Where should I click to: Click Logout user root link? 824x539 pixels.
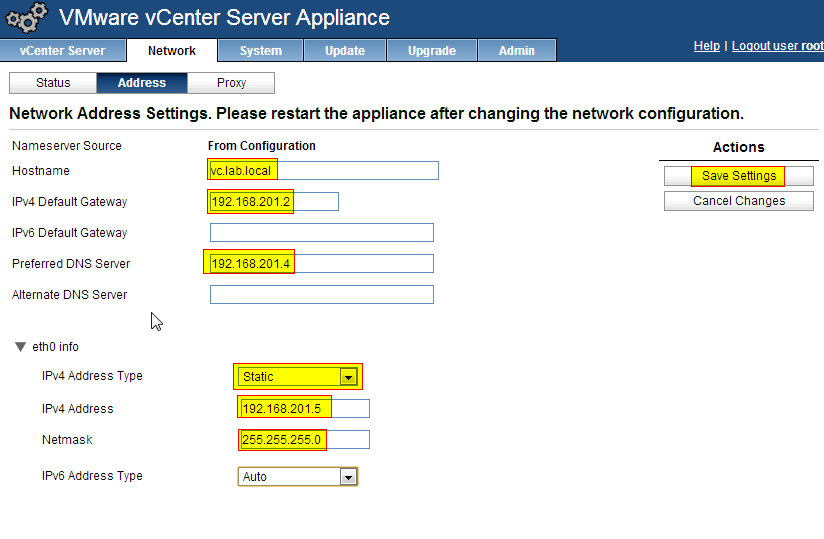click(777, 46)
